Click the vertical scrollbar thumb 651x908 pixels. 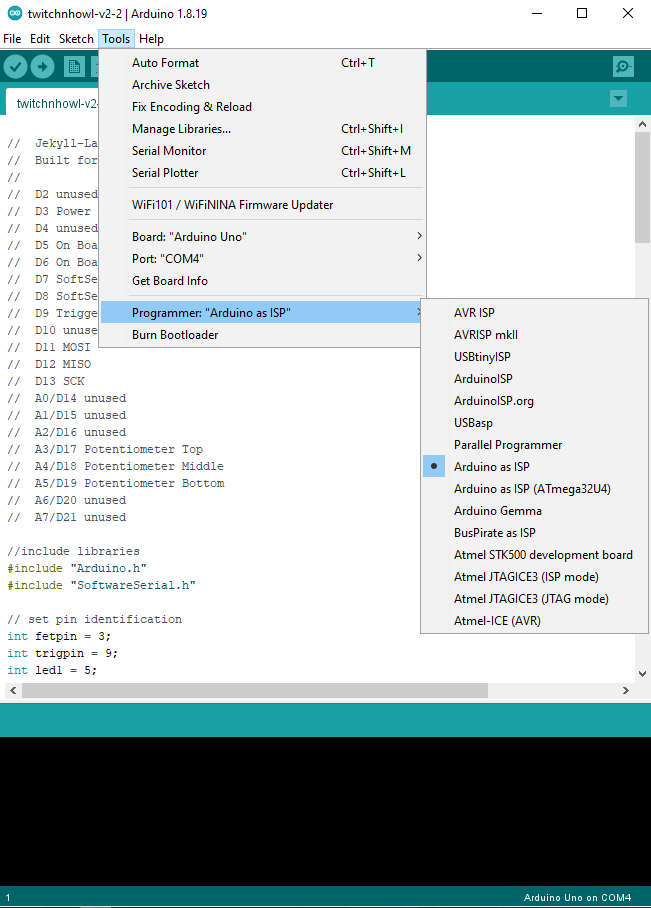coord(642,187)
